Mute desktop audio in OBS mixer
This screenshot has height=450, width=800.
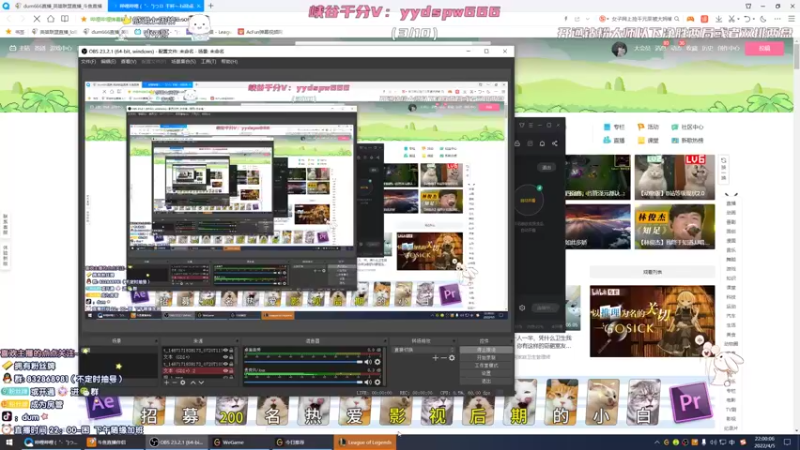pyautogui.click(x=368, y=362)
